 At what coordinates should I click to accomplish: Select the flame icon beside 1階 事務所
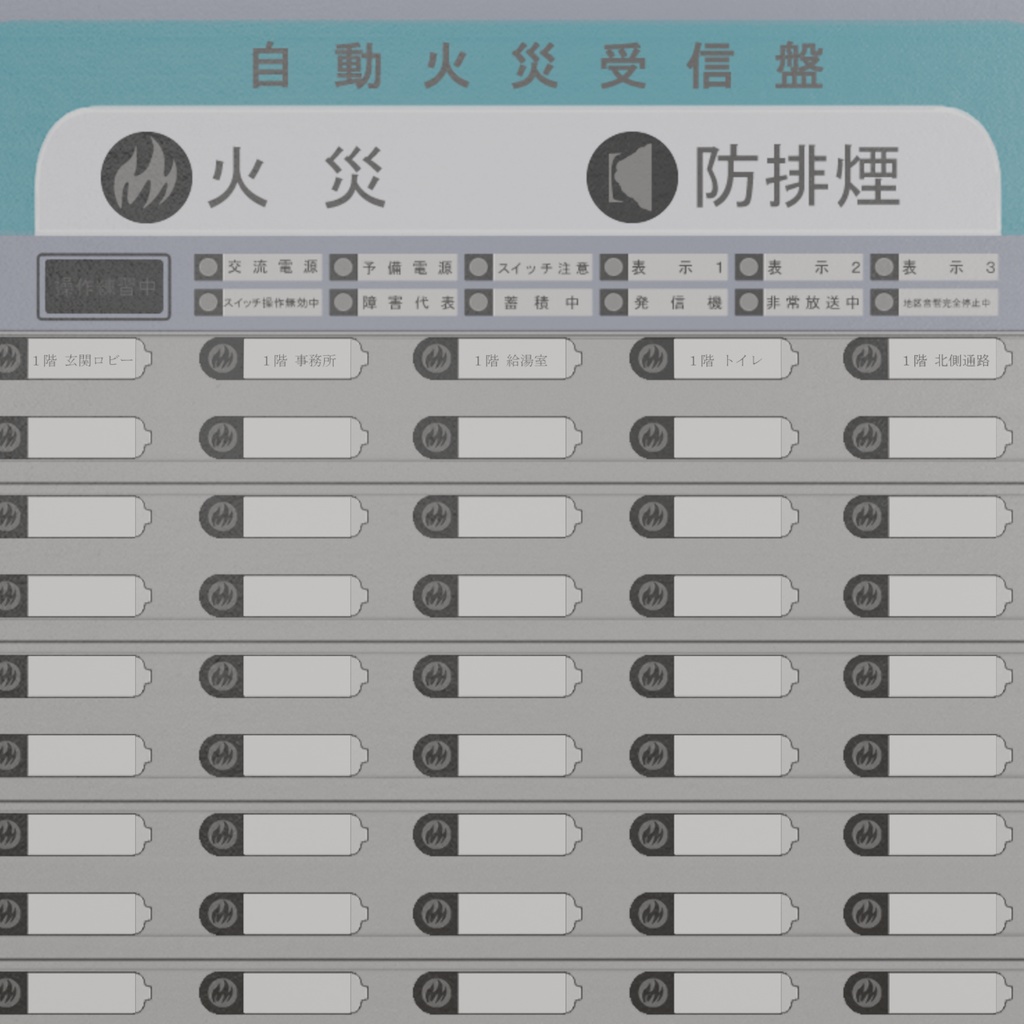coord(224,359)
